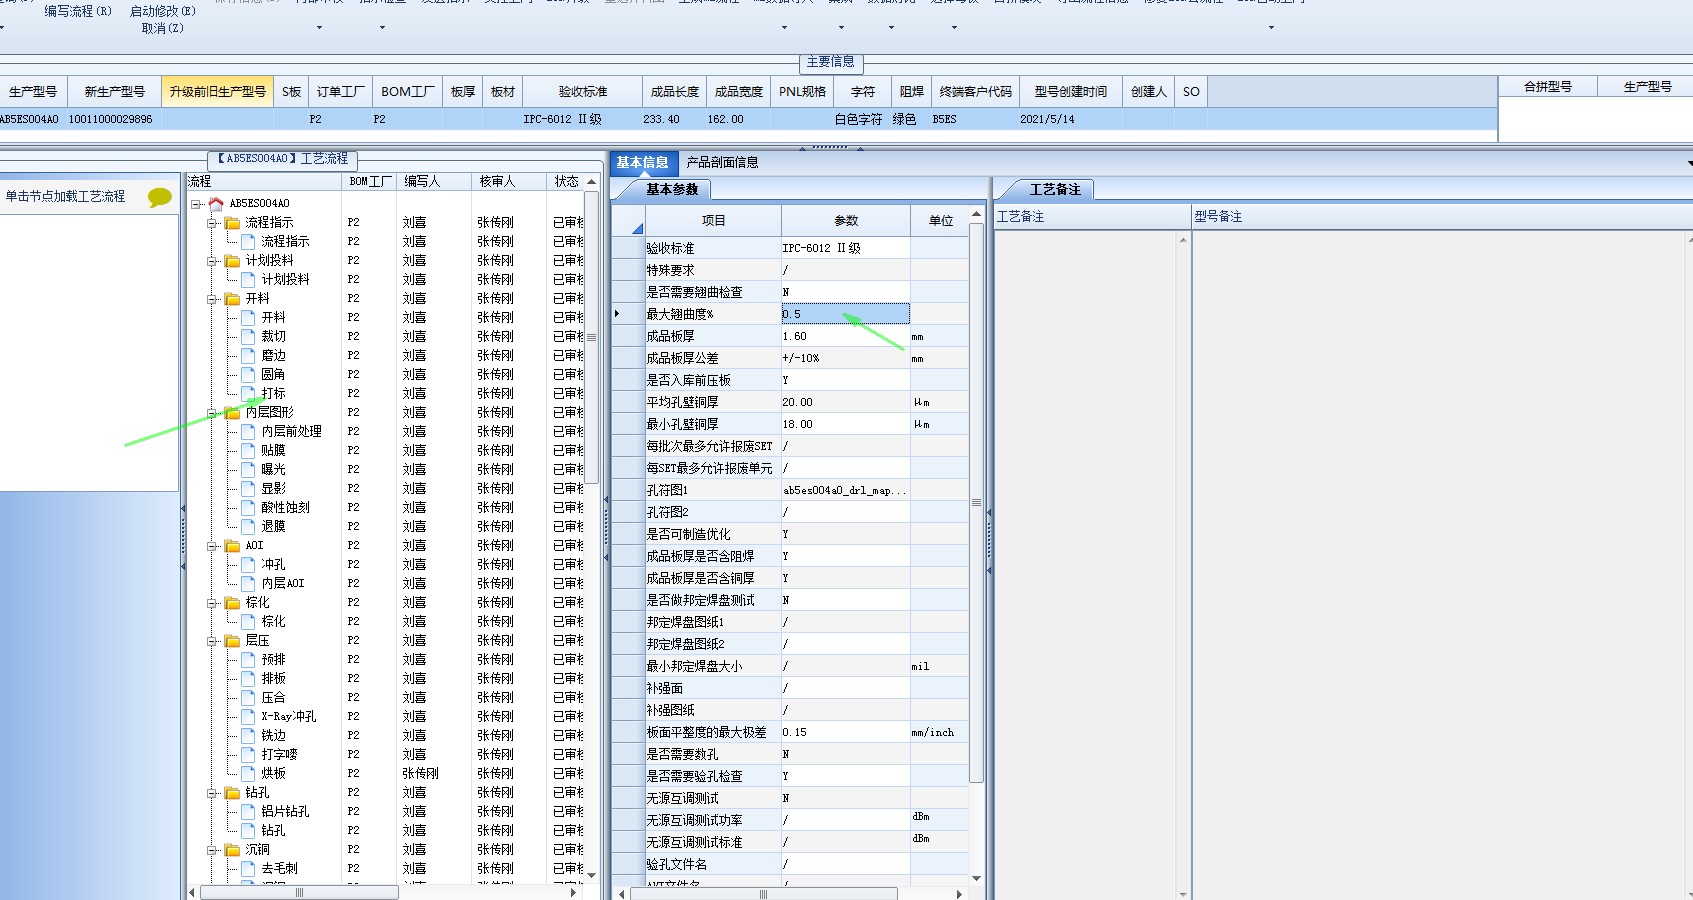
Task: Click the 启动修改(E) button
Action: click(163, 11)
